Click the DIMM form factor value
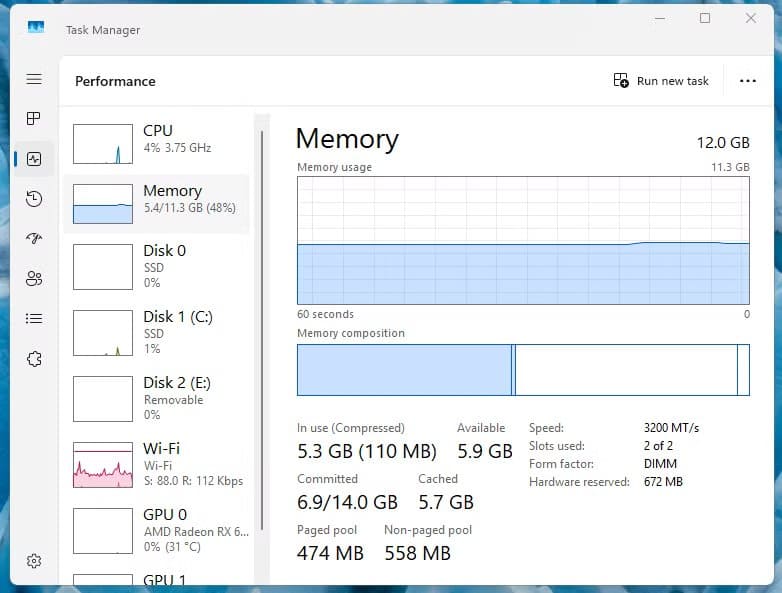The height and width of the screenshot is (593, 782). click(660, 463)
